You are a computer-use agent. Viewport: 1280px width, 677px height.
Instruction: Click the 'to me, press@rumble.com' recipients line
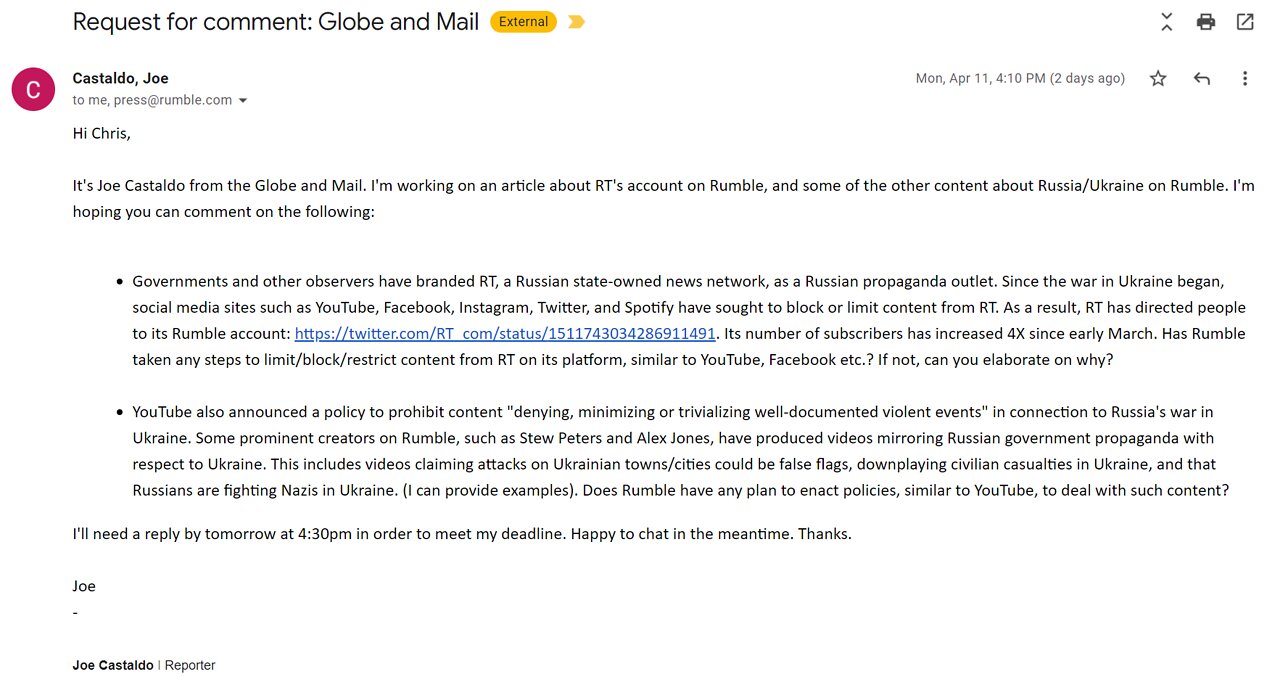click(152, 100)
